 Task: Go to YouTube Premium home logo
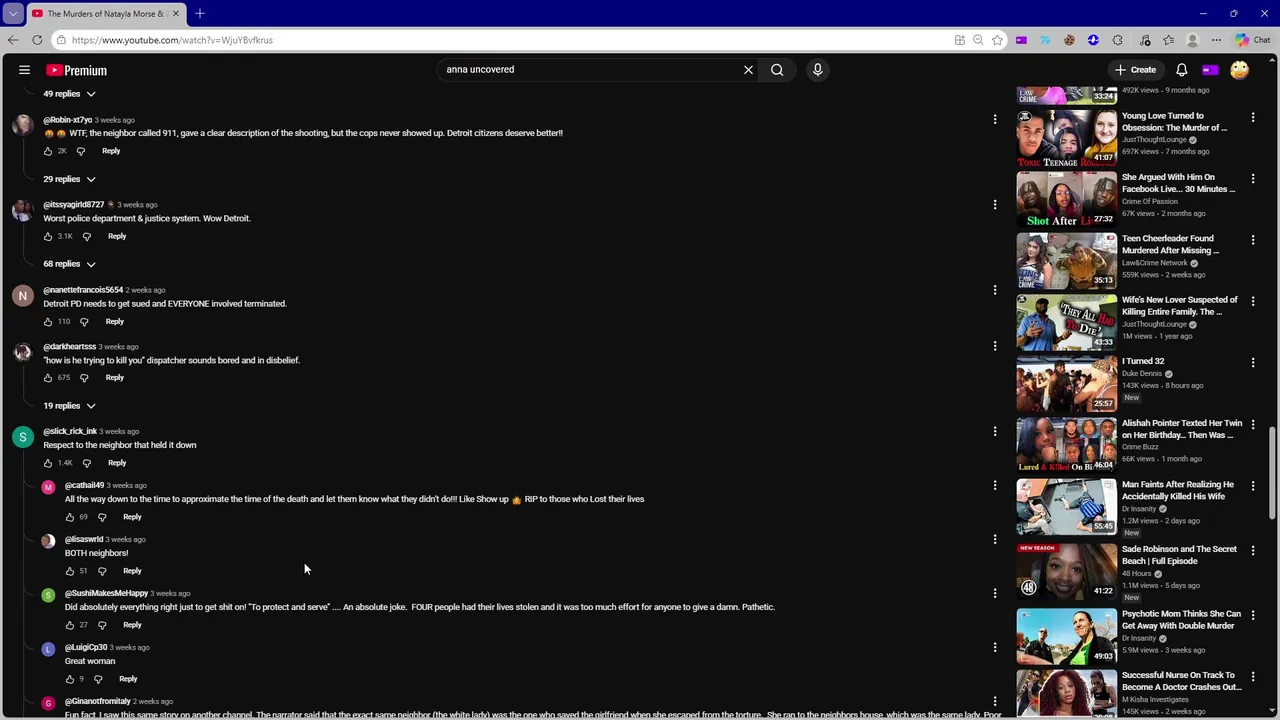[76, 70]
